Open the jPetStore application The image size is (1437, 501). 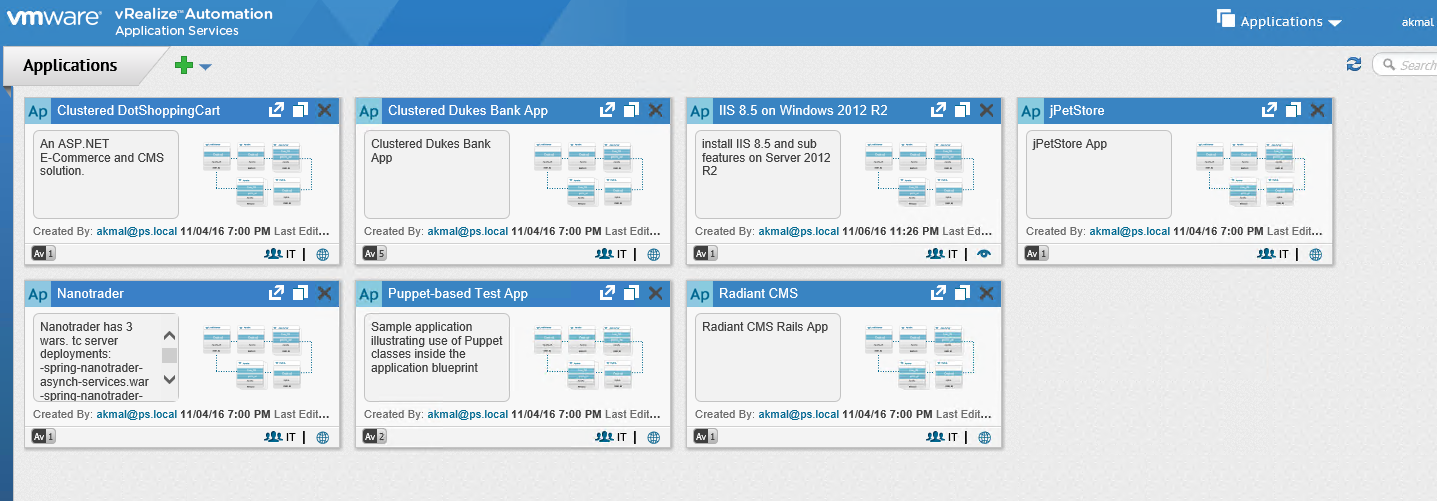(x=1269, y=110)
